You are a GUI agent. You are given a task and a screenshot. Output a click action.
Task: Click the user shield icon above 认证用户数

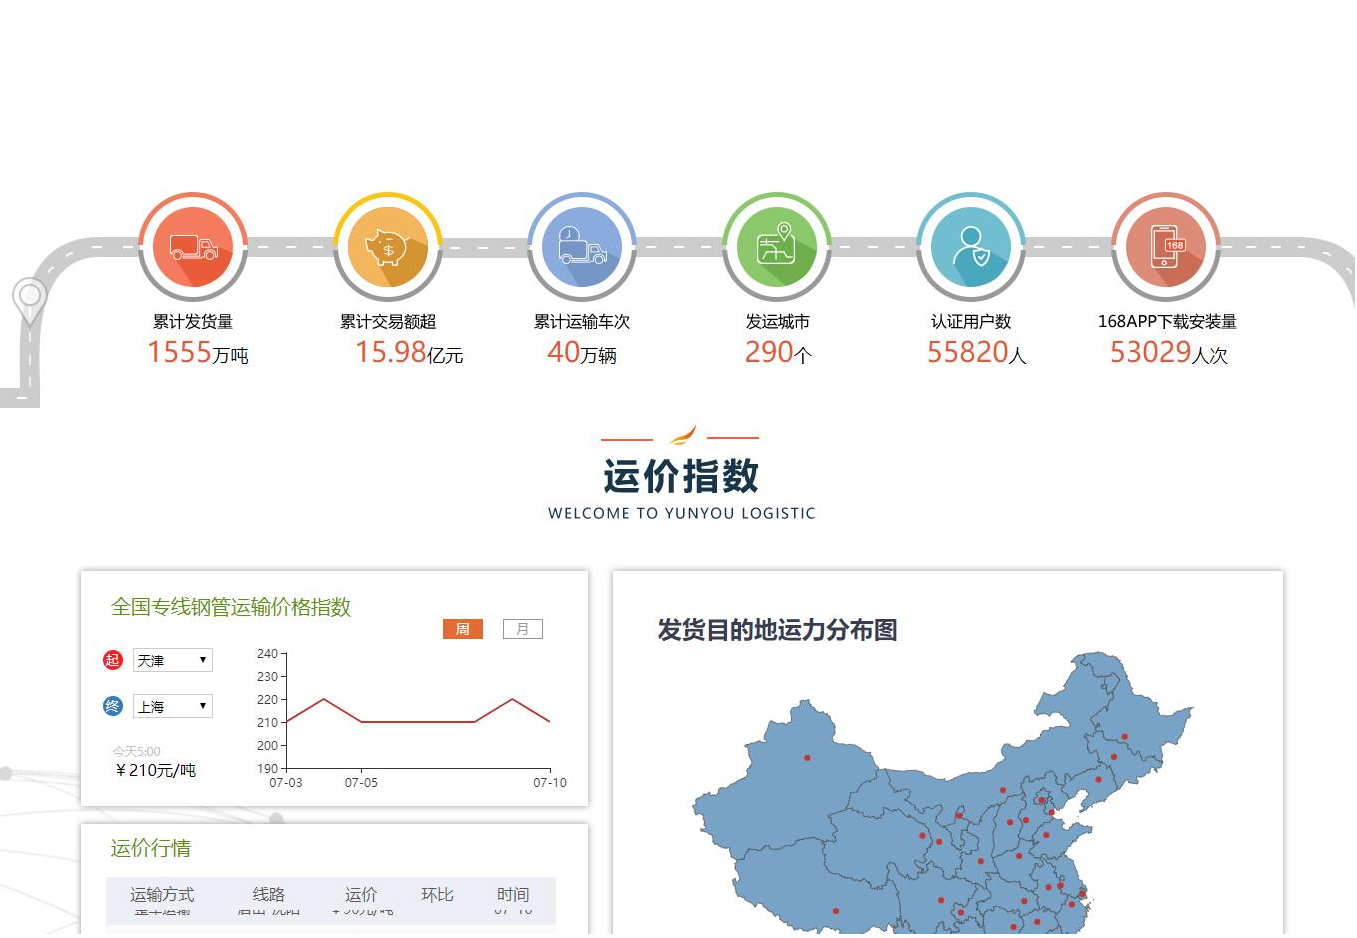pos(971,245)
